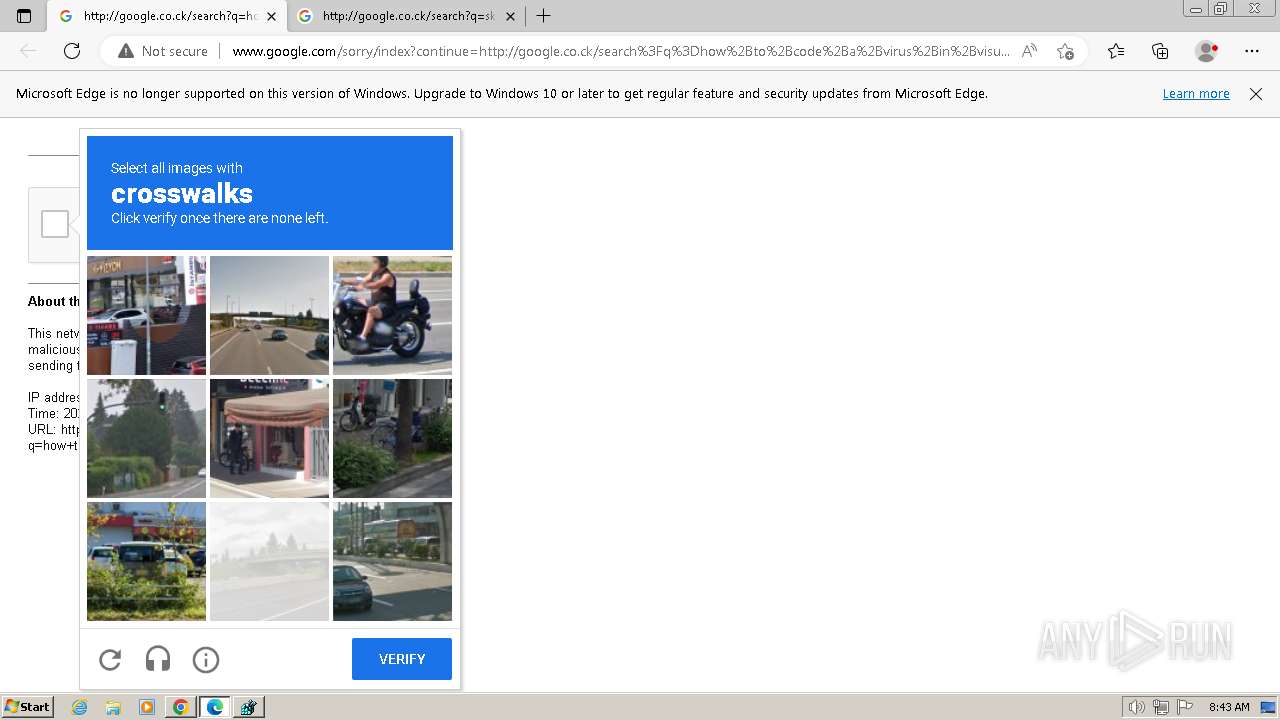Open the network tray icon
Screen dimensions: 1280x720
click(1161, 707)
